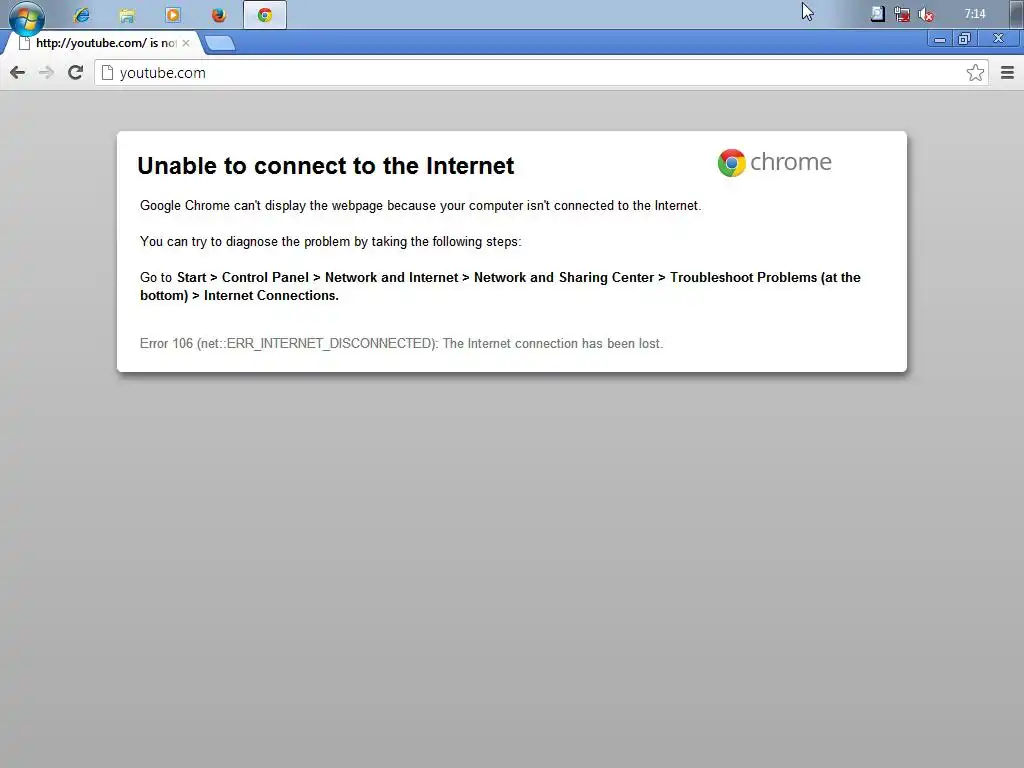Go back using the back arrow
This screenshot has width=1024, height=768.
tap(18, 72)
